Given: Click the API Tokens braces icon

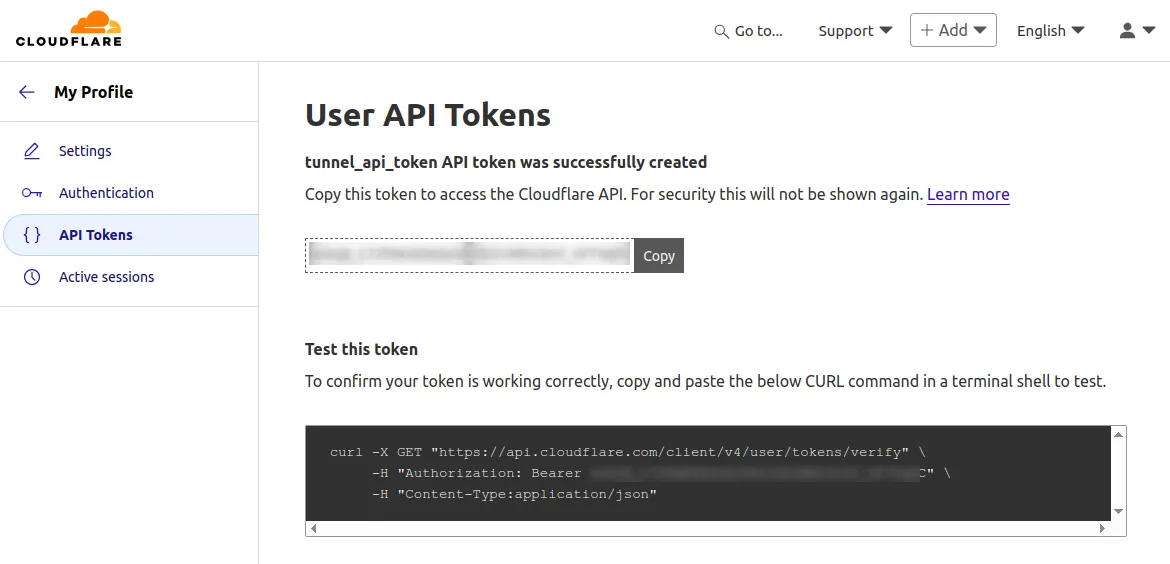Looking at the screenshot, I should click(x=32, y=235).
